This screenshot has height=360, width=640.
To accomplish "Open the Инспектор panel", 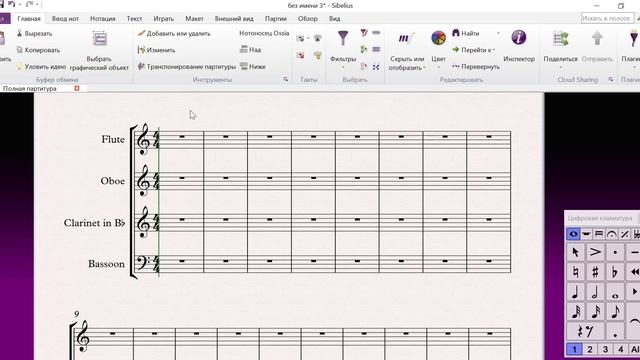I will pos(519,47).
